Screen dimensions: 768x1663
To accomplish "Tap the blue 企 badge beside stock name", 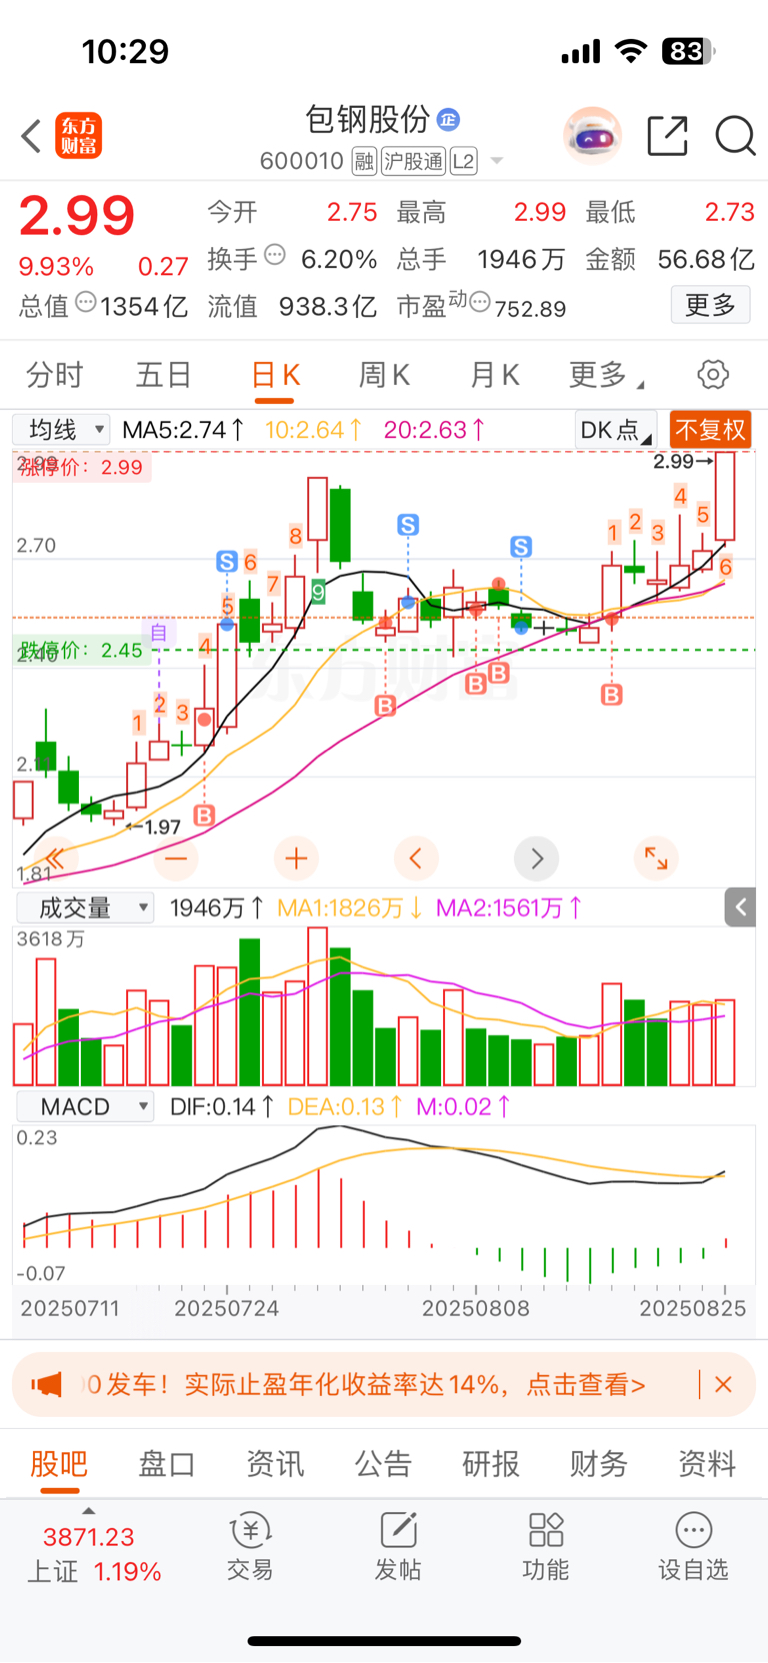I will click(x=448, y=120).
